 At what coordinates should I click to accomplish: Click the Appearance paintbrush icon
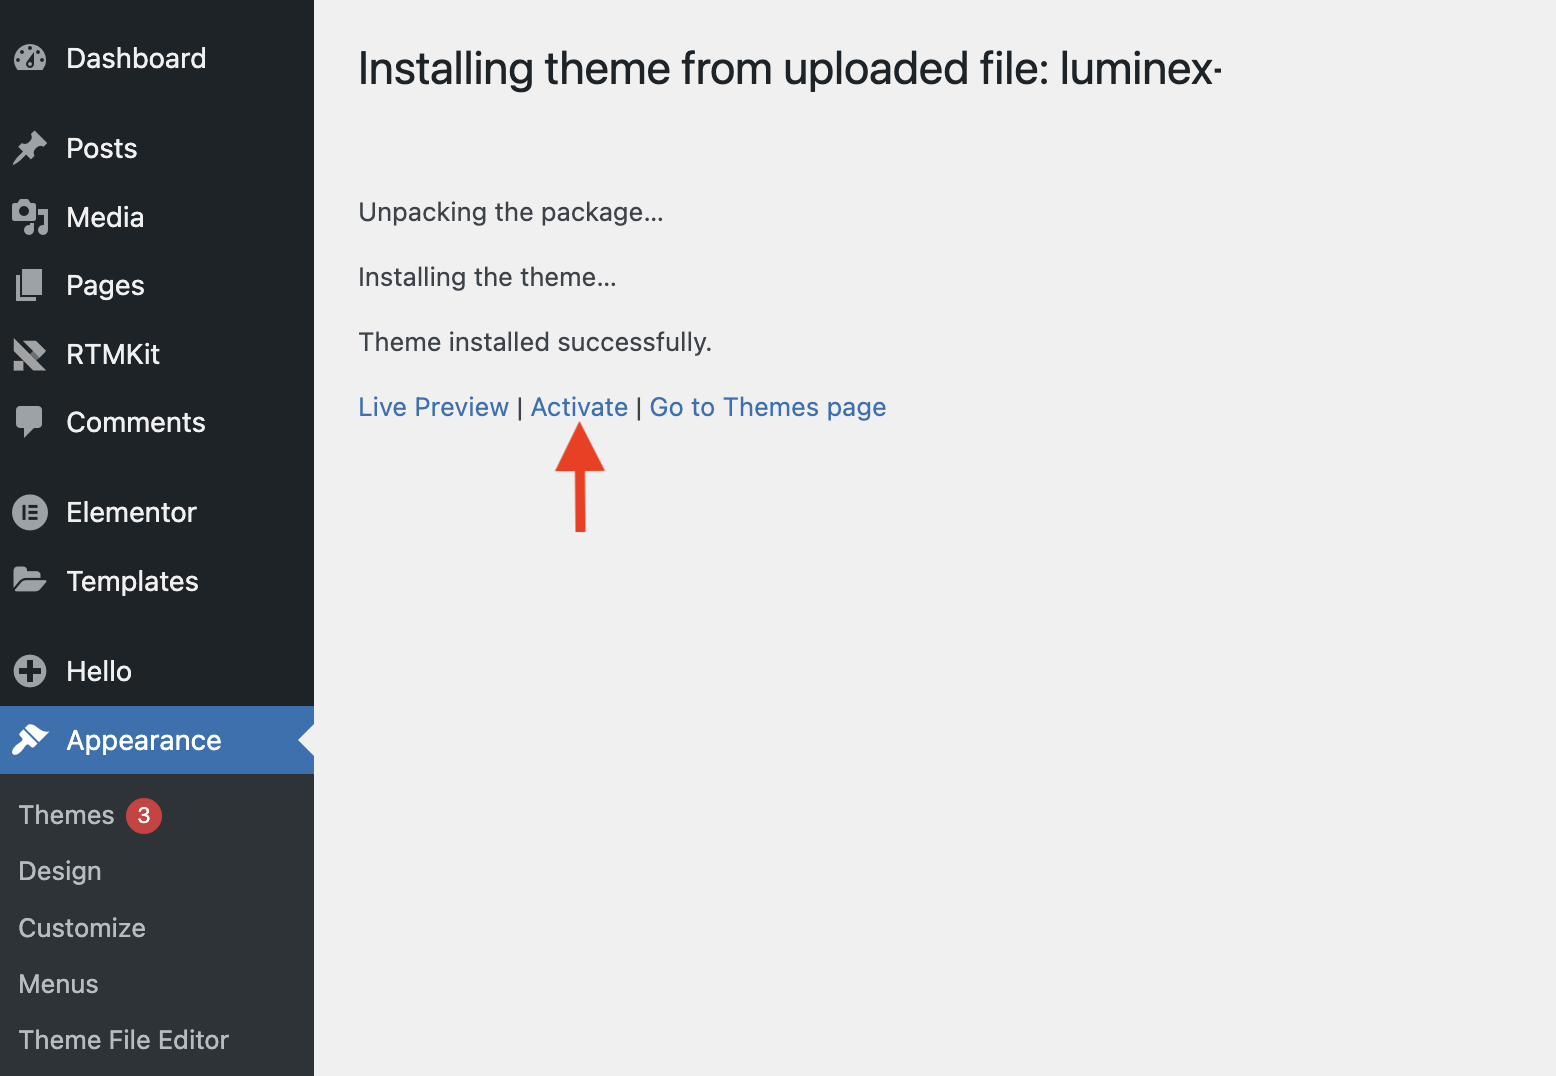(30, 740)
